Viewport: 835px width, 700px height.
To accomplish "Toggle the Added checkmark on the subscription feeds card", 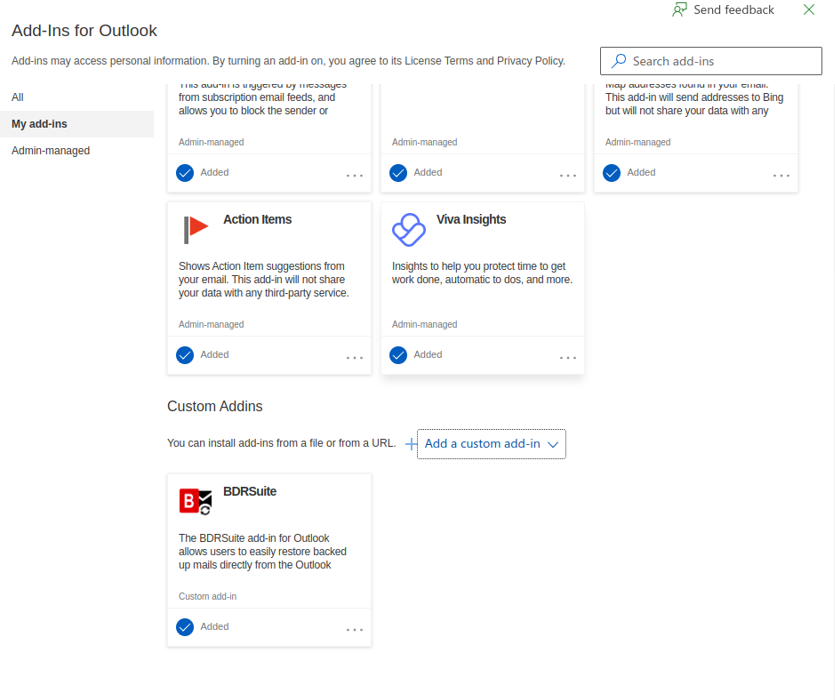I will coord(185,173).
